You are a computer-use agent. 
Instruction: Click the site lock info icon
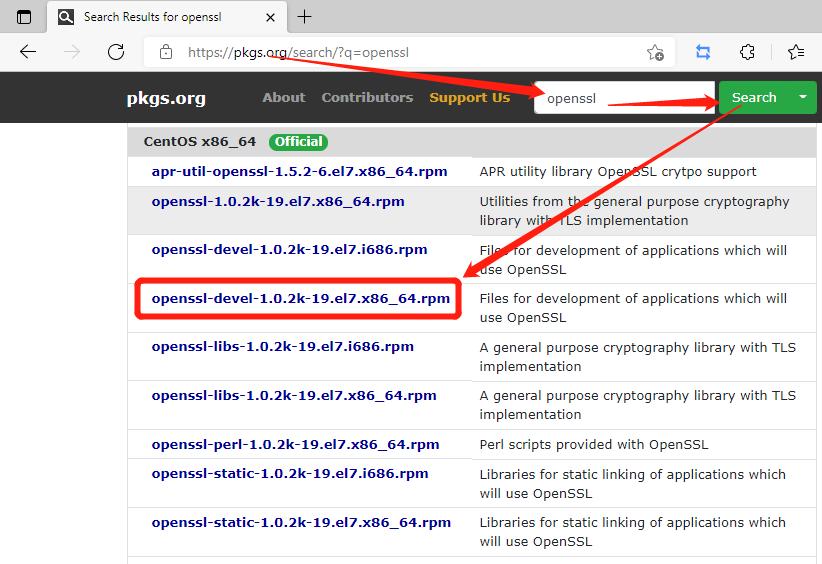166,52
